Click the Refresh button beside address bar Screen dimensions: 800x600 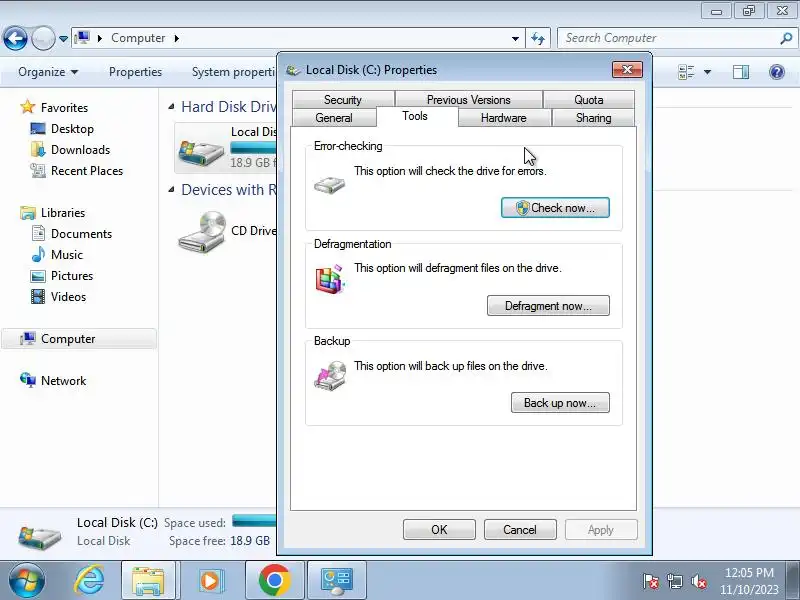click(x=538, y=38)
